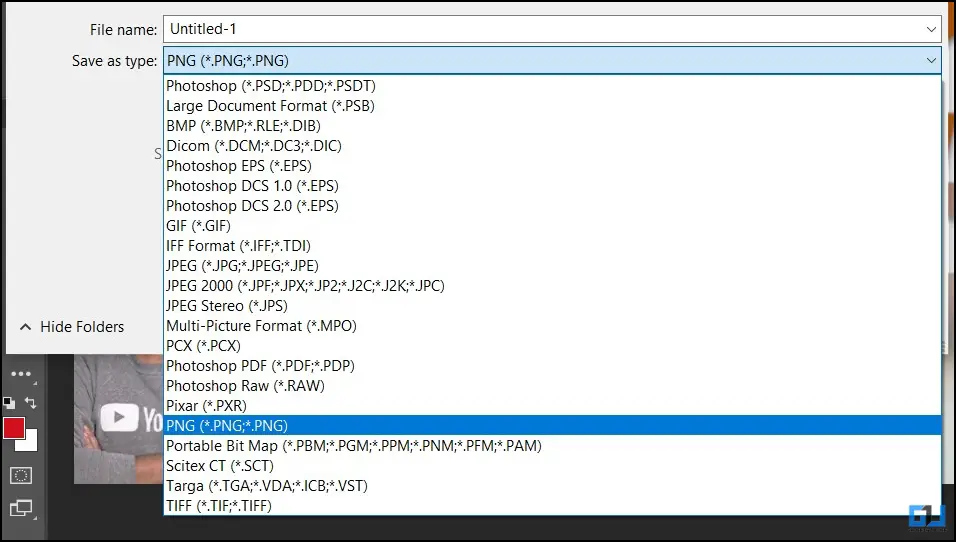Collapse the Save as type dropdown arrow

coord(931,60)
